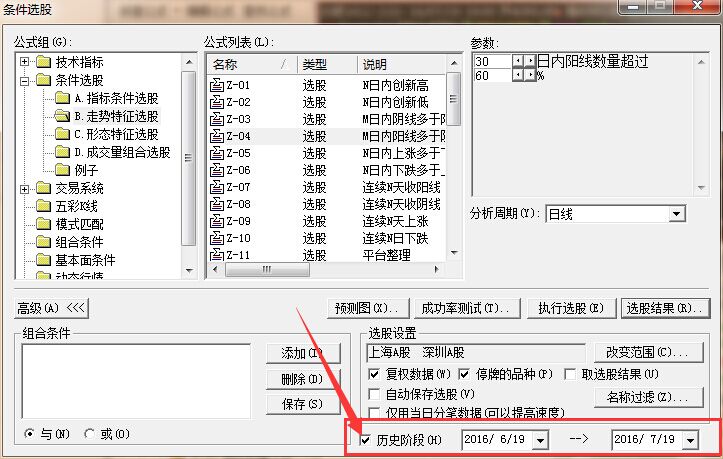Click the open B.走势特征选股 folder icon

(62, 116)
